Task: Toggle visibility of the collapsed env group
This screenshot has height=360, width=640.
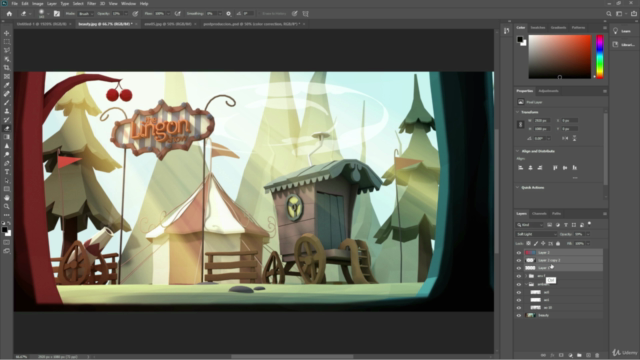Action: point(519,276)
